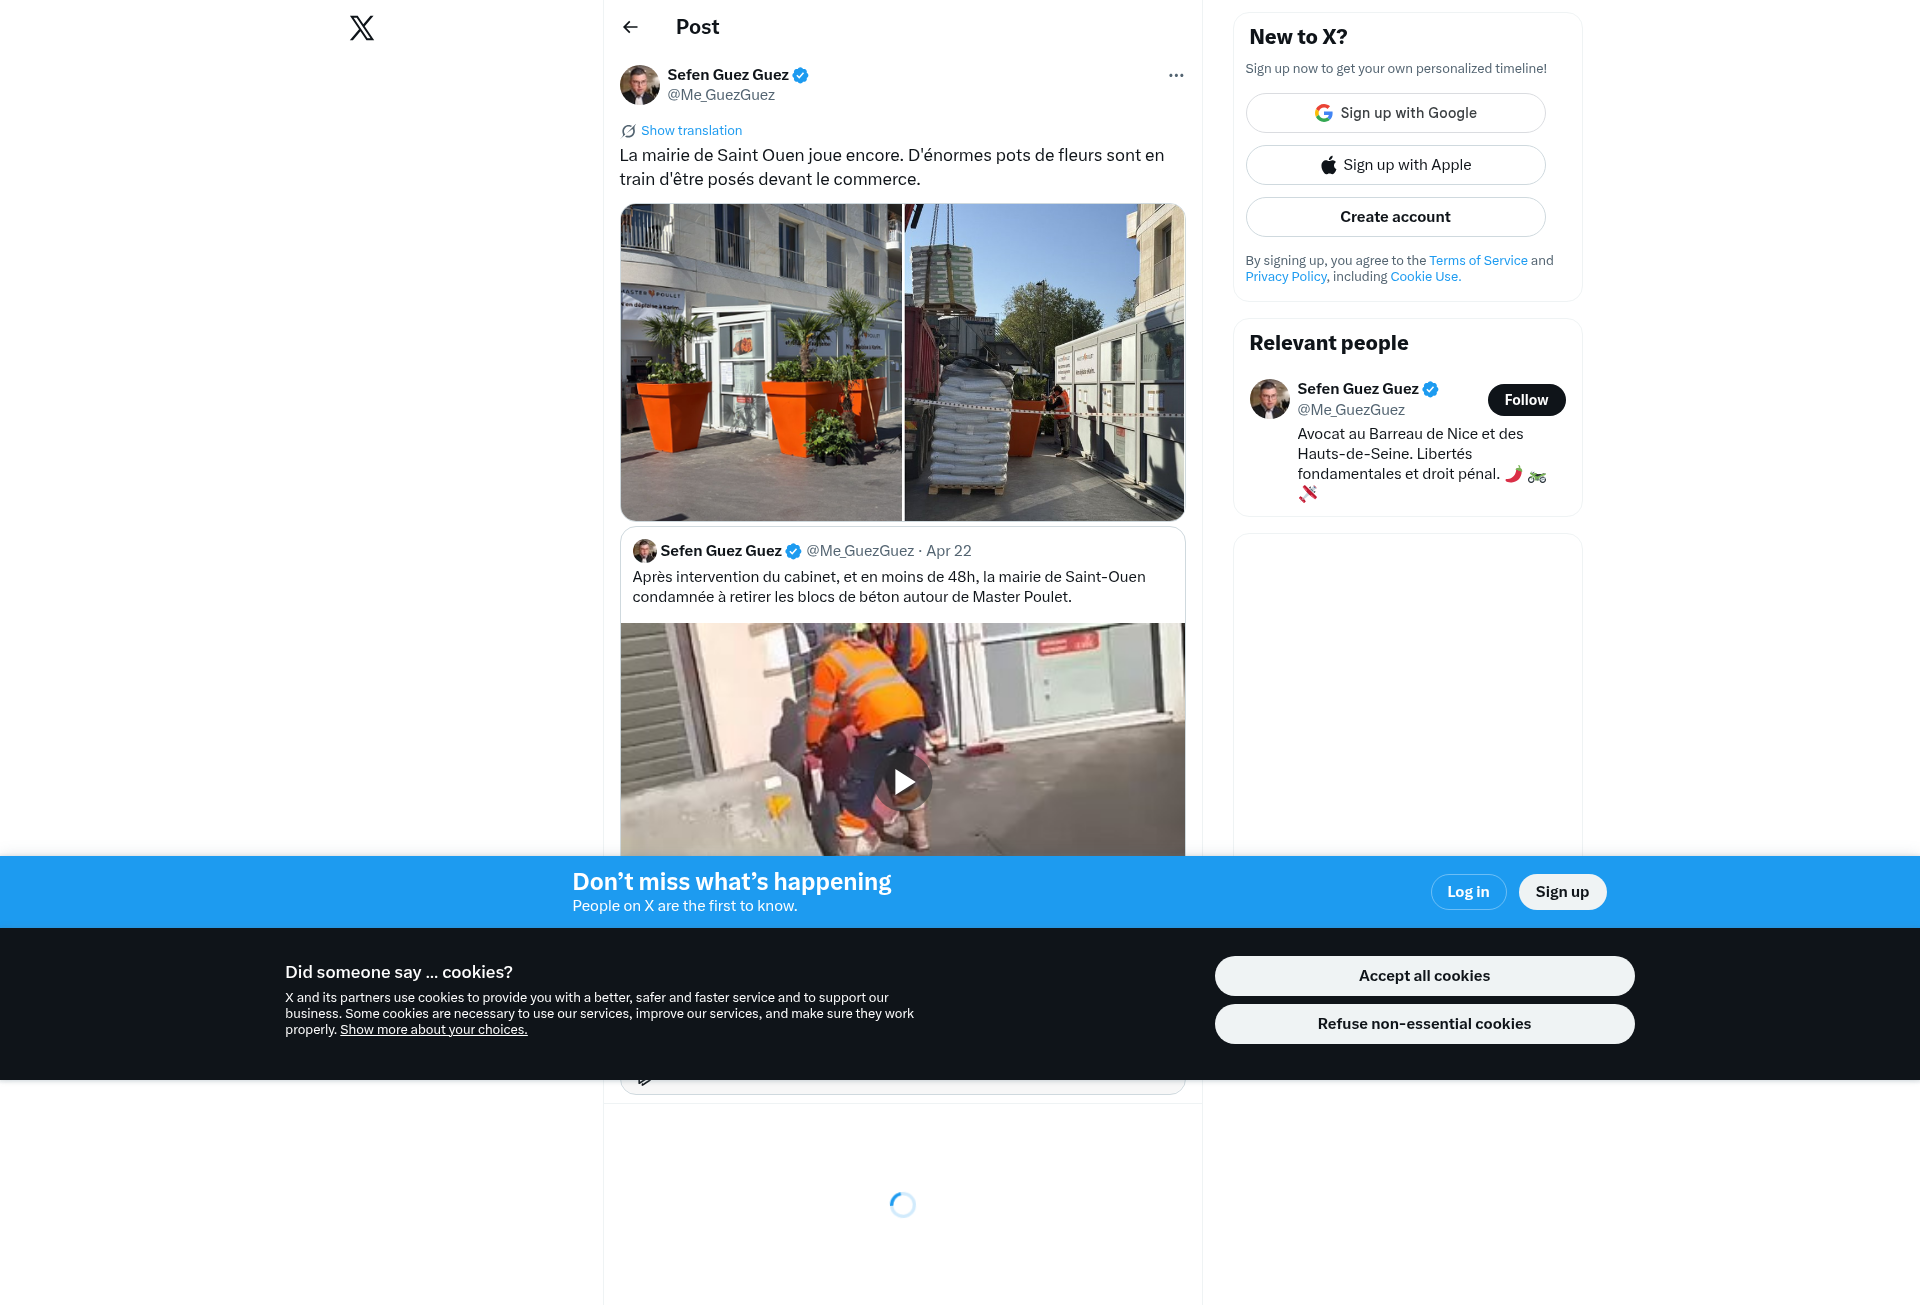This screenshot has width=1920, height=1305.
Task: Click Sefen Guez Guez's profile avatar in post
Action: click(x=639, y=85)
